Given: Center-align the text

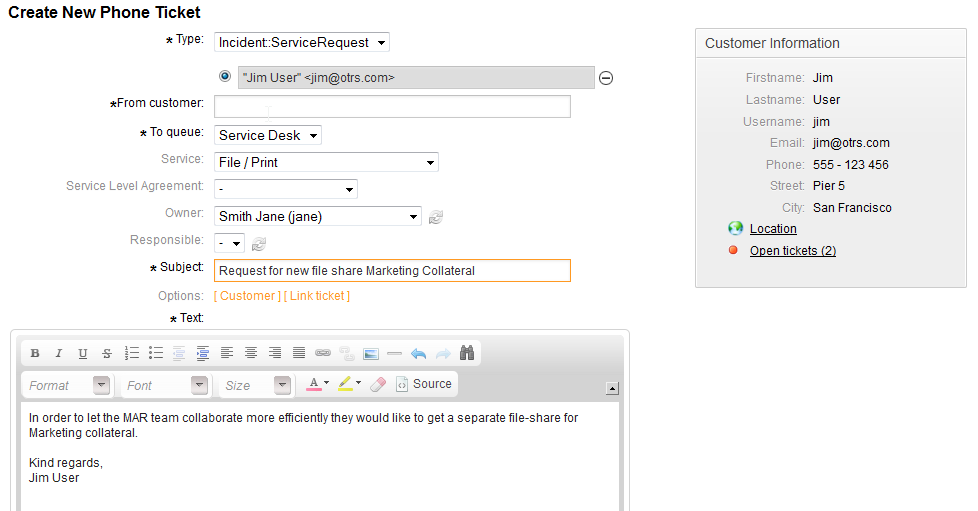Looking at the screenshot, I should [x=251, y=353].
